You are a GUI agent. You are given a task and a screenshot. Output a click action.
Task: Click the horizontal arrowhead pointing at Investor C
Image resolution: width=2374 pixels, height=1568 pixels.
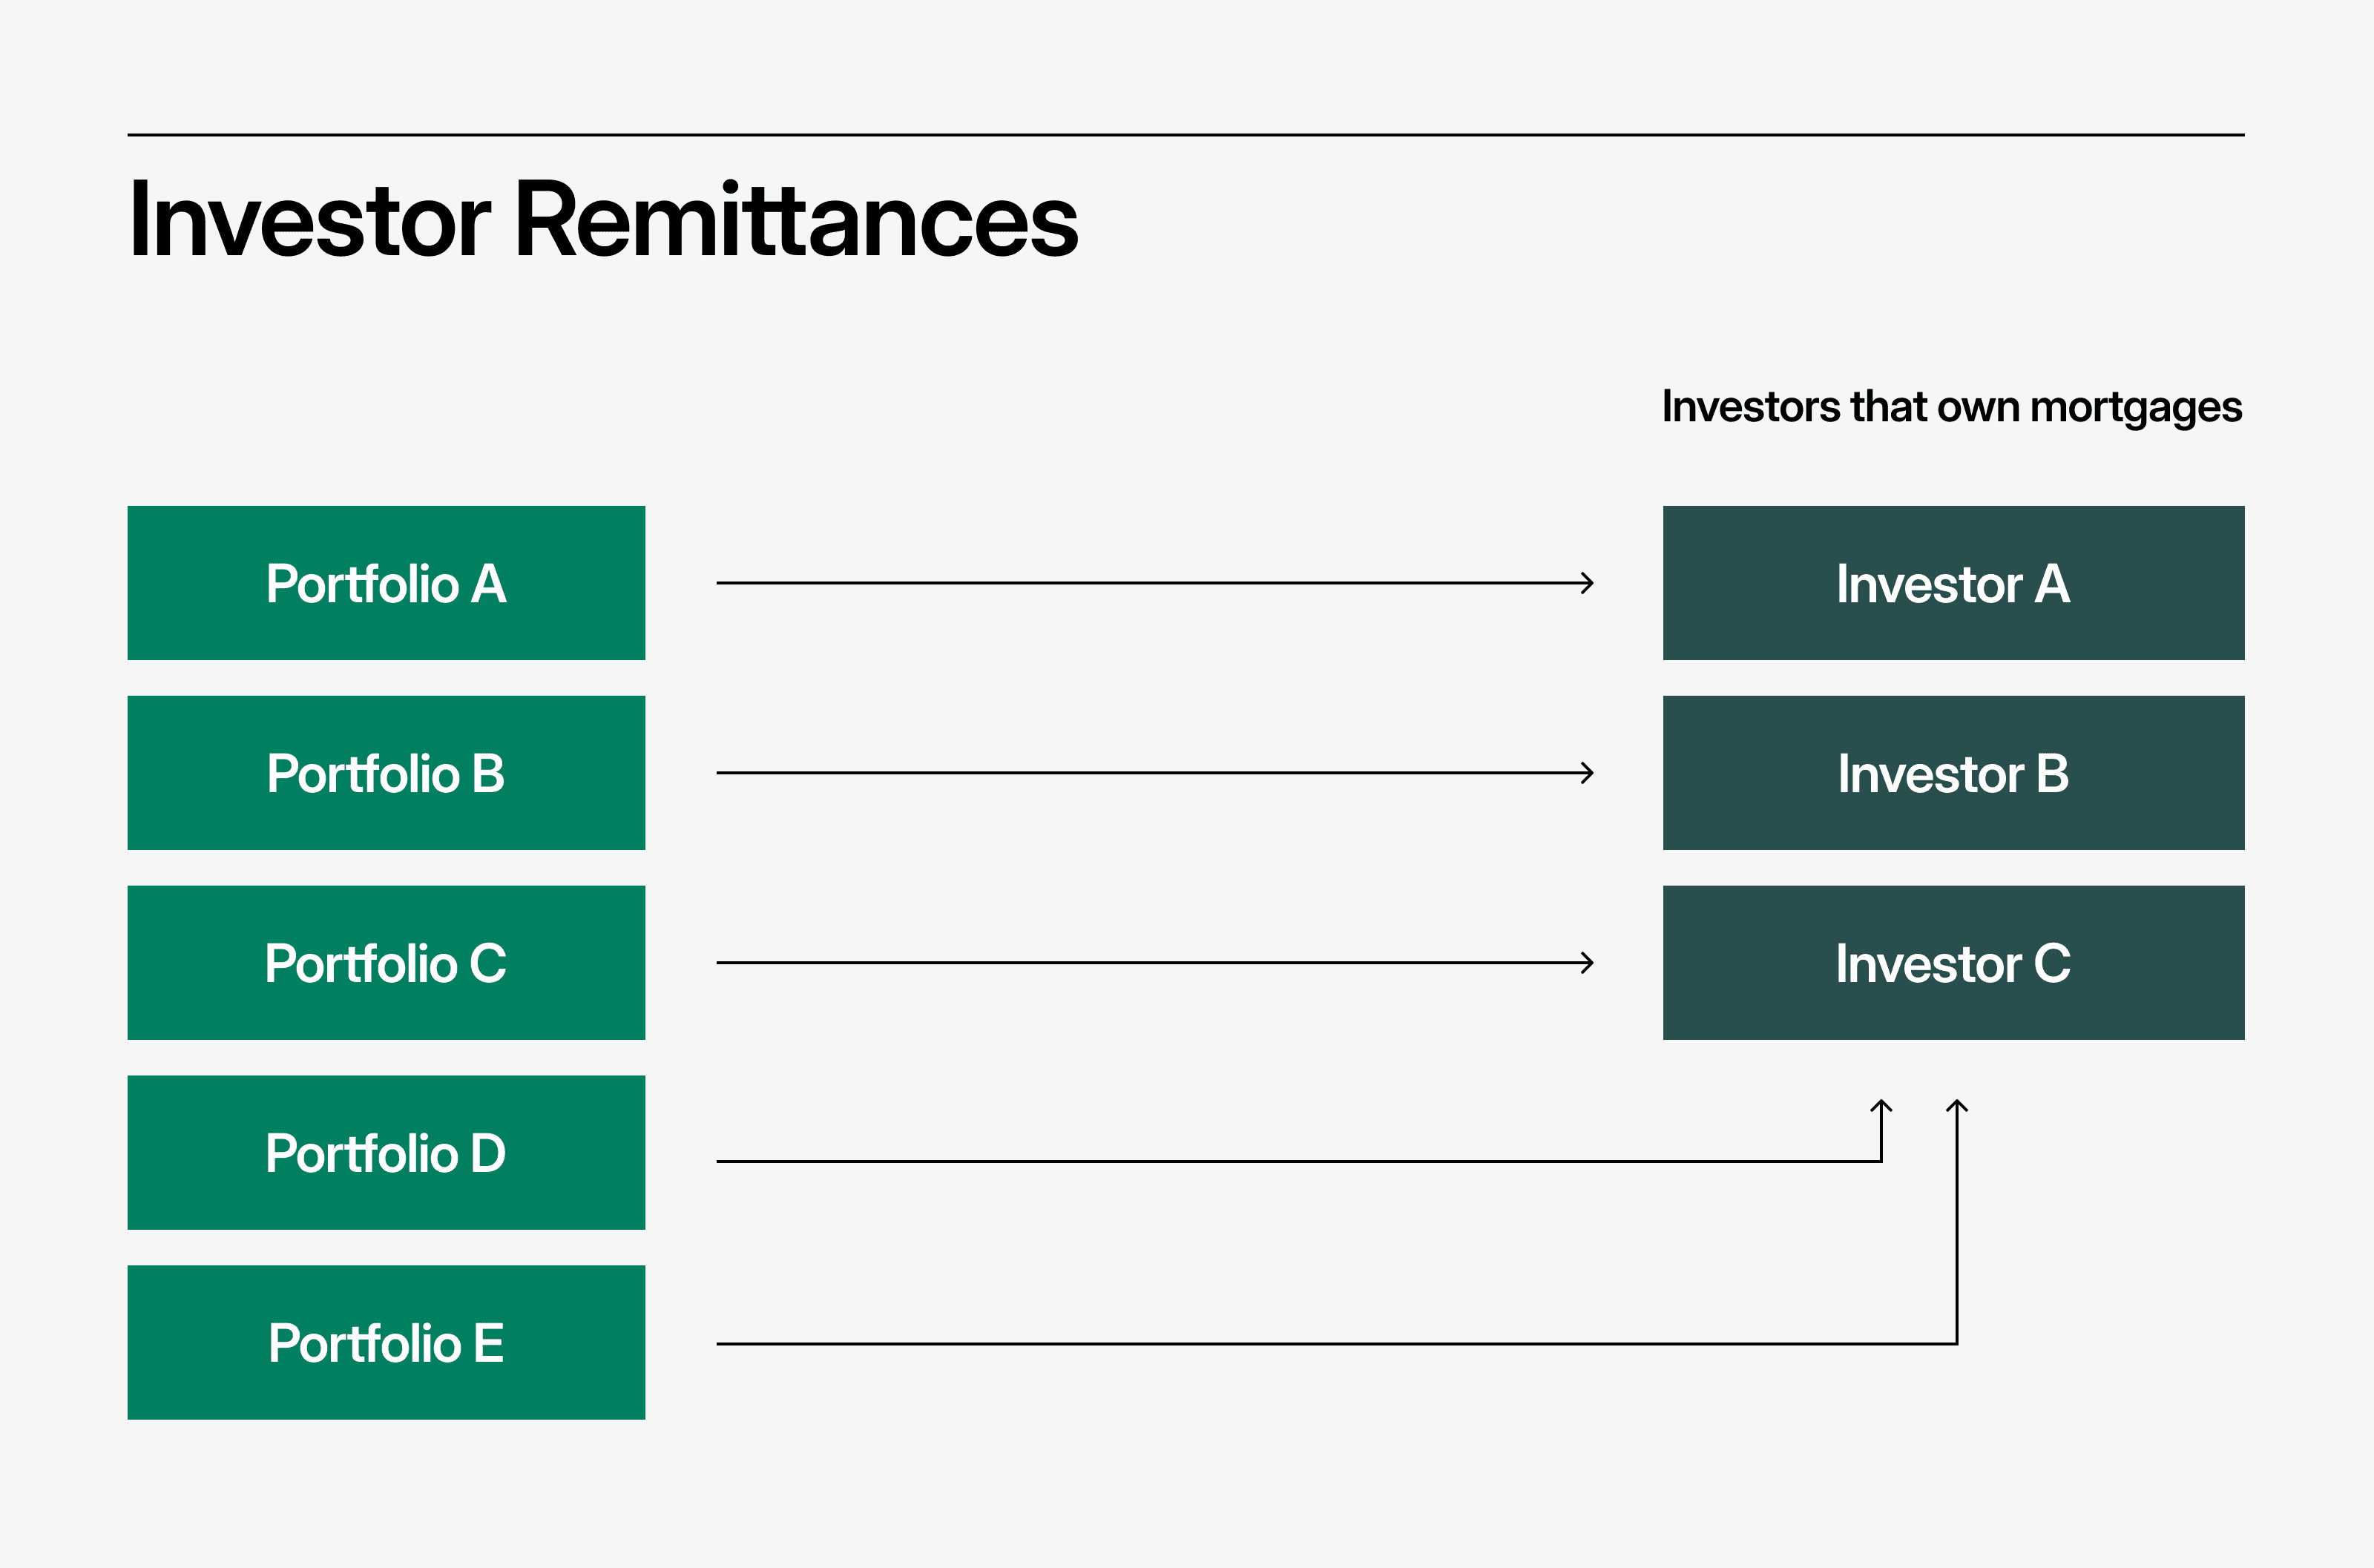pos(1587,963)
